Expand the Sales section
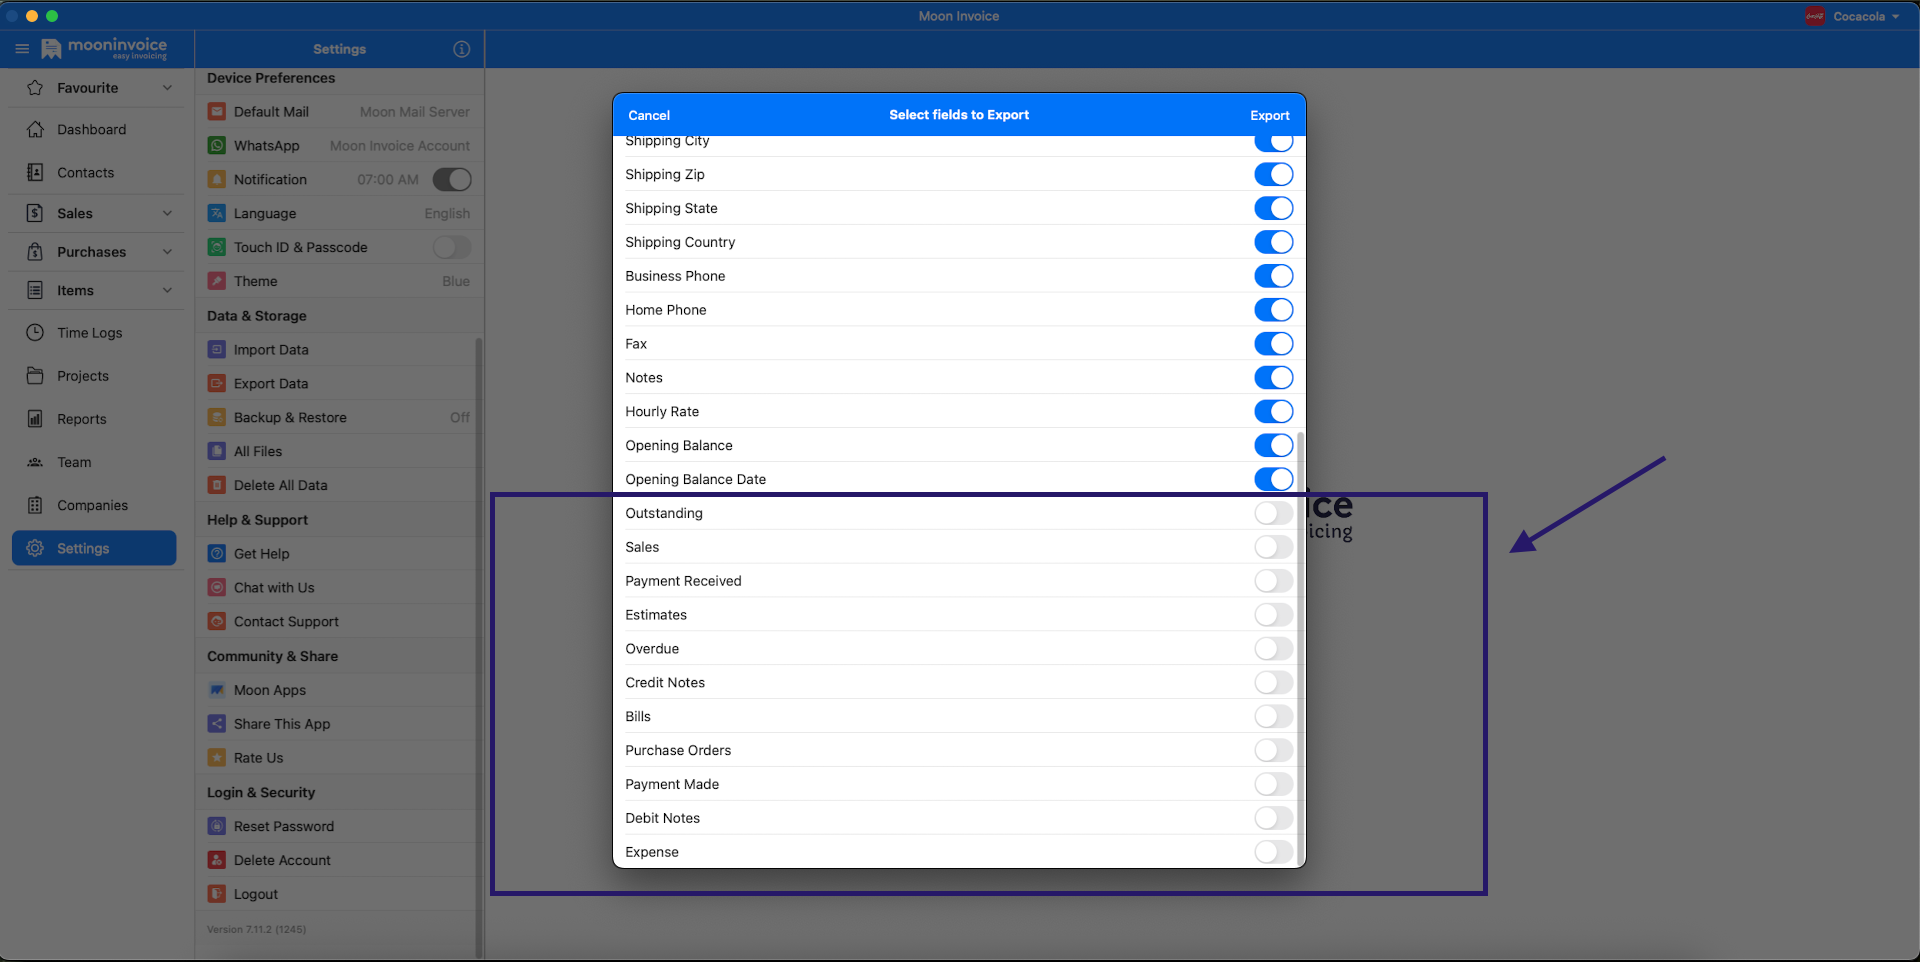Image resolution: width=1920 pixels, height=962 pixels. tap(166, 213)
